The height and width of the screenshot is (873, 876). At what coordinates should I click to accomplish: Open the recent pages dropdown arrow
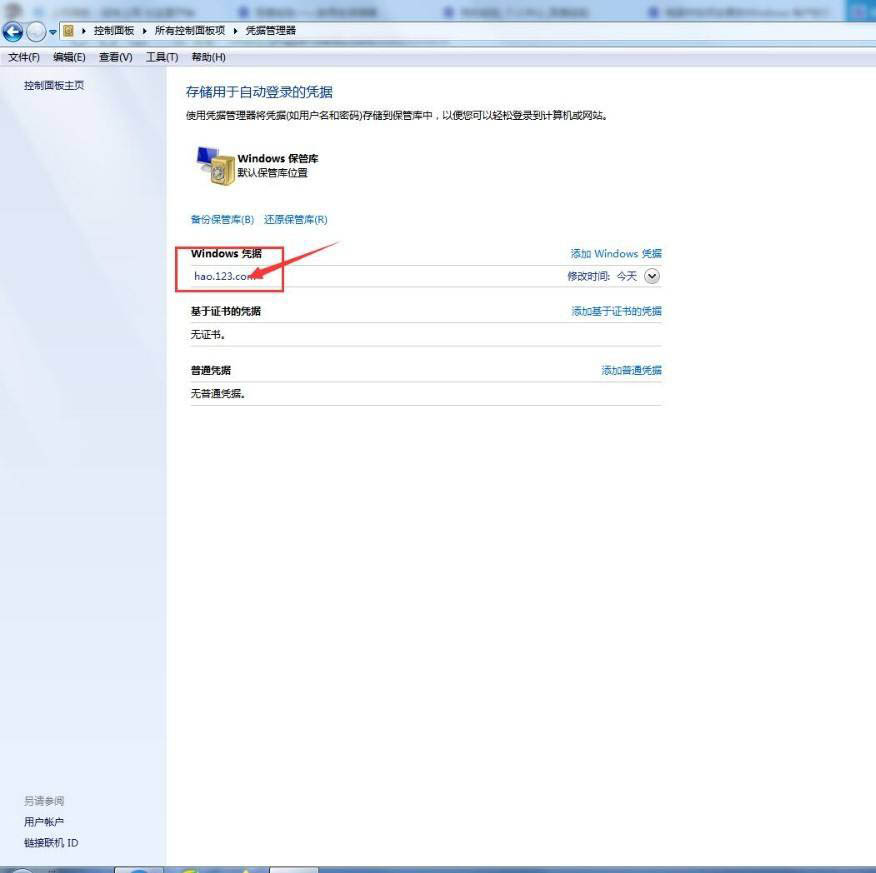coord(53,32)
